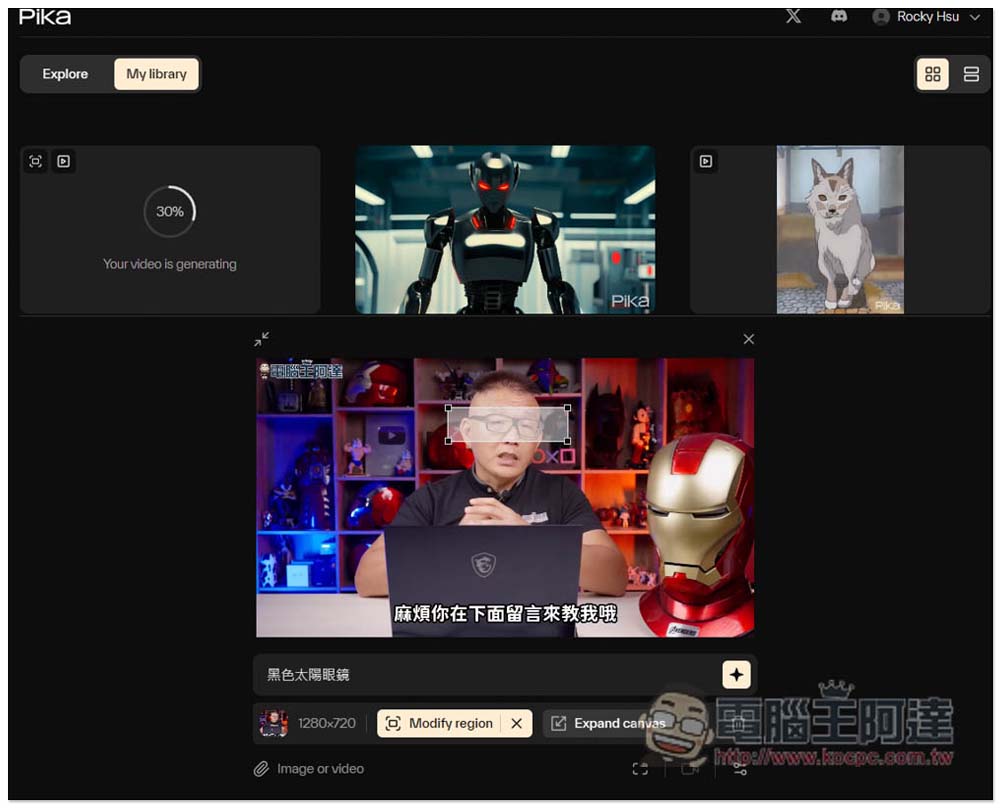Viewport: 1000px width, 809px height.
Task: Click the Pika logo
Action: coord(45,17)
